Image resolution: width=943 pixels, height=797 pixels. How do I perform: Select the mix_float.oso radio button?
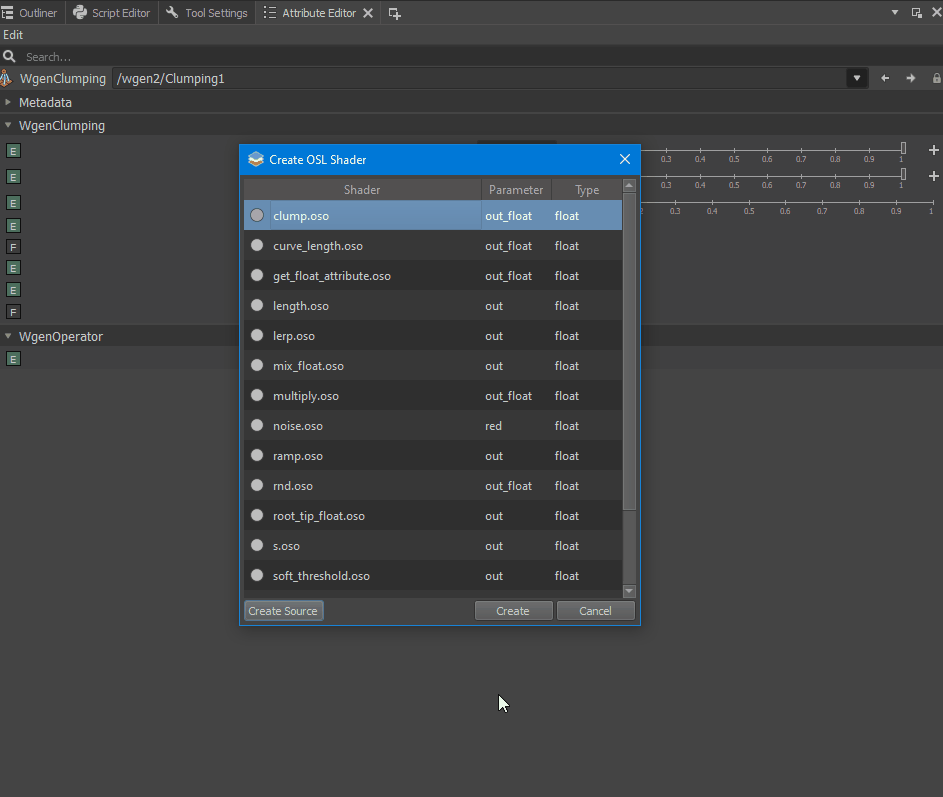(x=257, y=366)
